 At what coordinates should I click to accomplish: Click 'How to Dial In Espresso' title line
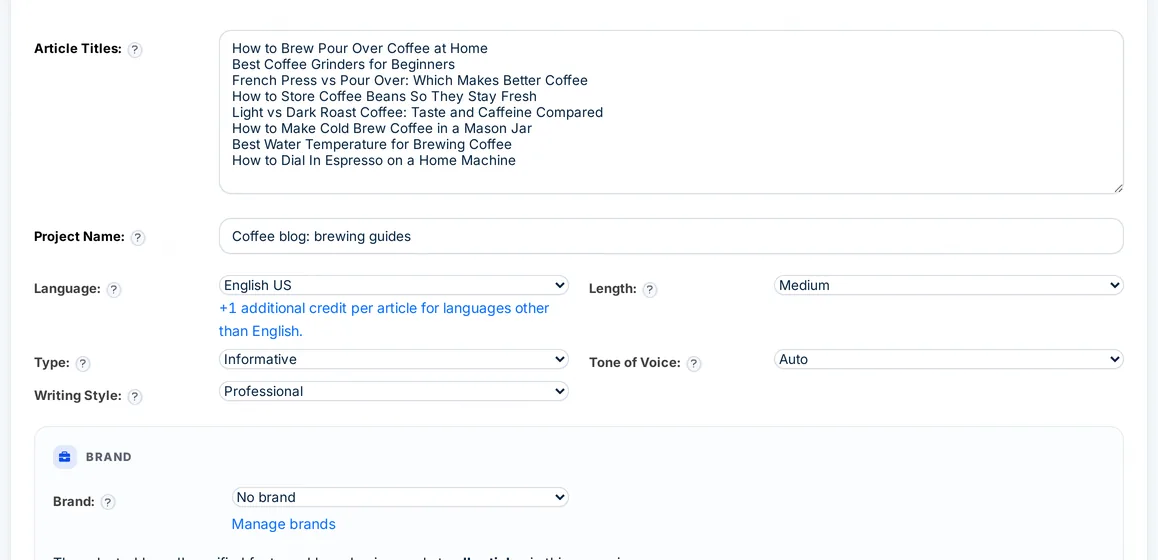point(374,160)
